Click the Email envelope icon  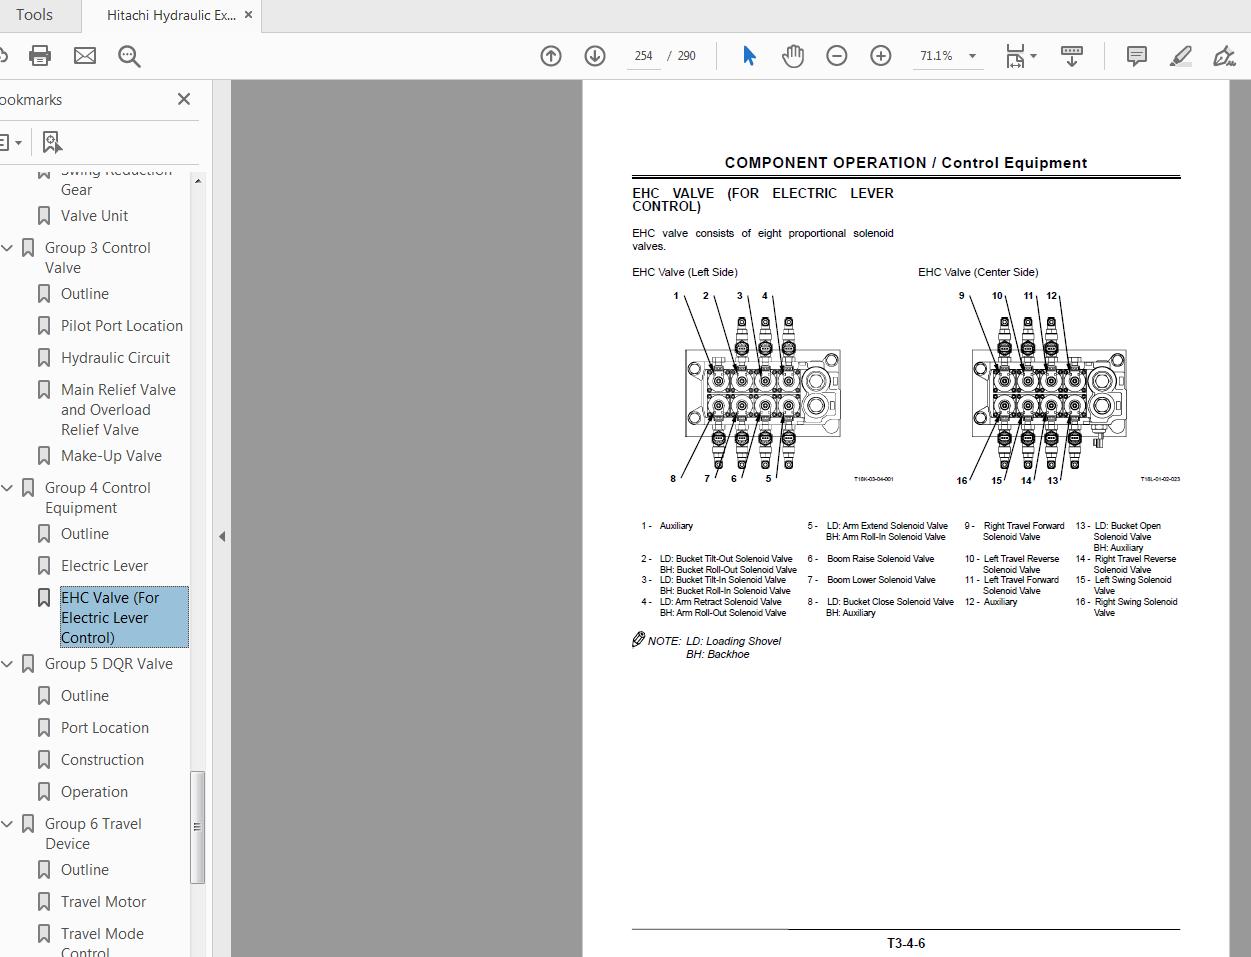coord(85,56)
